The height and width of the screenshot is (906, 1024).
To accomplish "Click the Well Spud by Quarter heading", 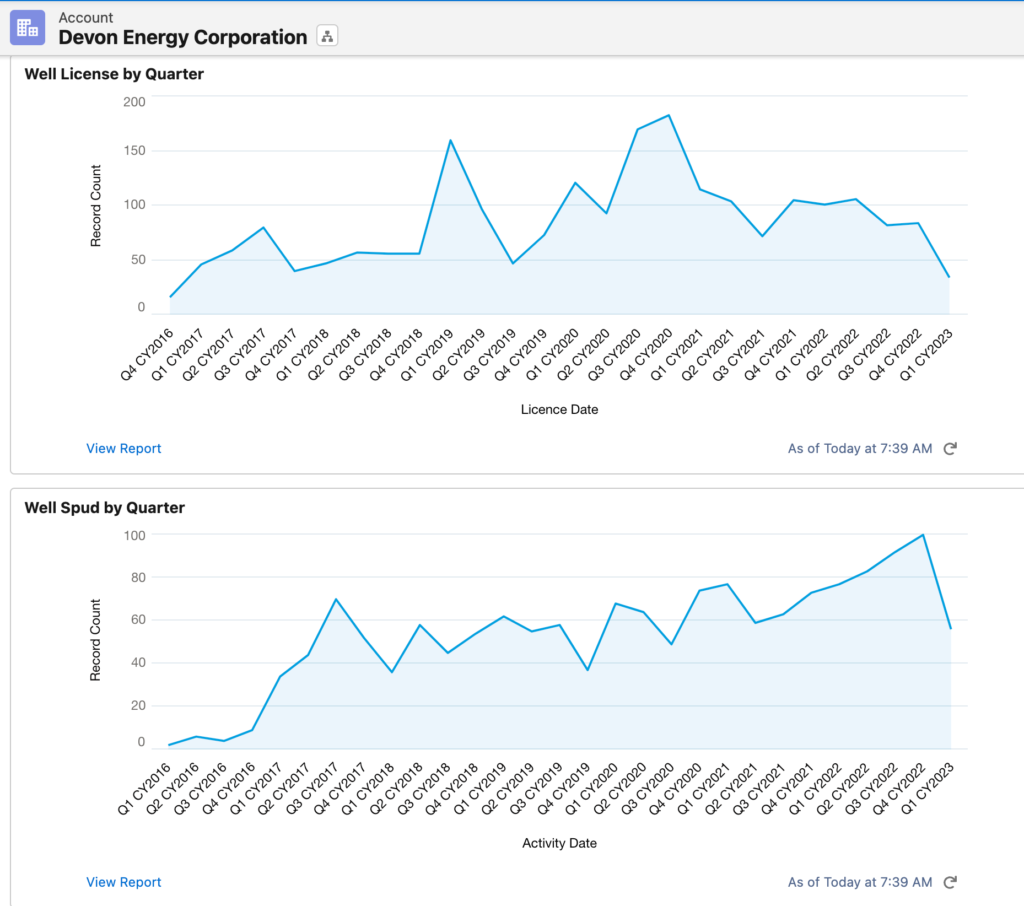I will [104, 508].
